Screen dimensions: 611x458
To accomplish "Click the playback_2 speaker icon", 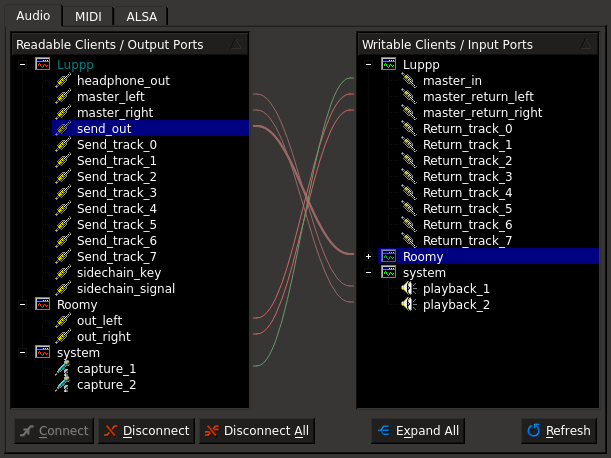I will coord(409,304).
